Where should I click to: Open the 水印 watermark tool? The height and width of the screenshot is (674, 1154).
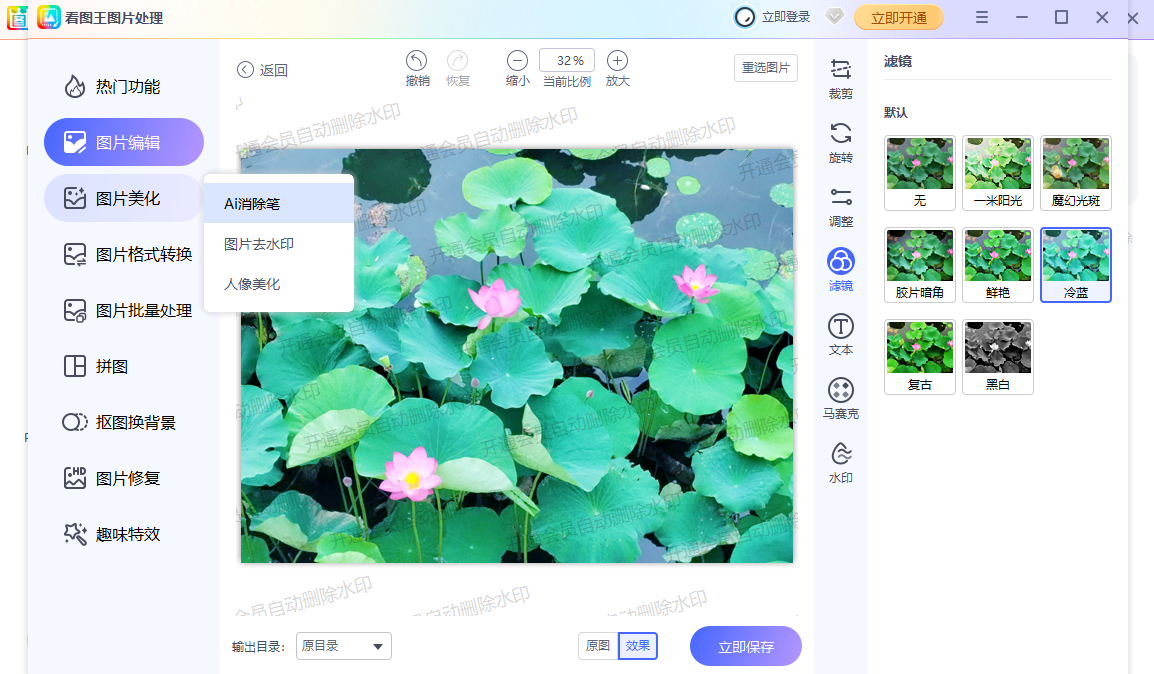point(840,462)
